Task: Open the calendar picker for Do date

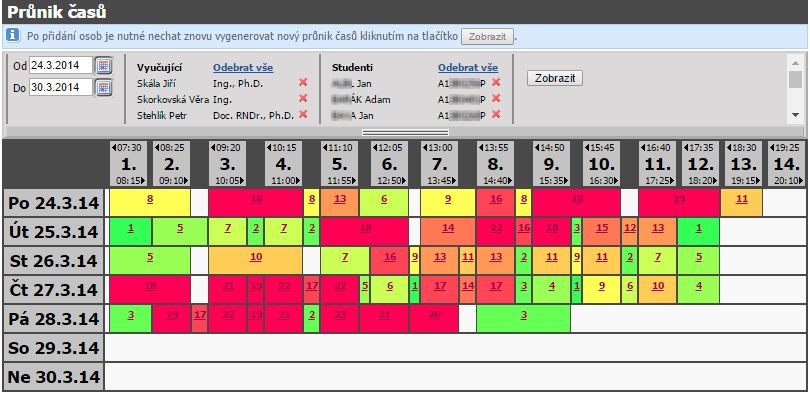Action: pos(104,87)
